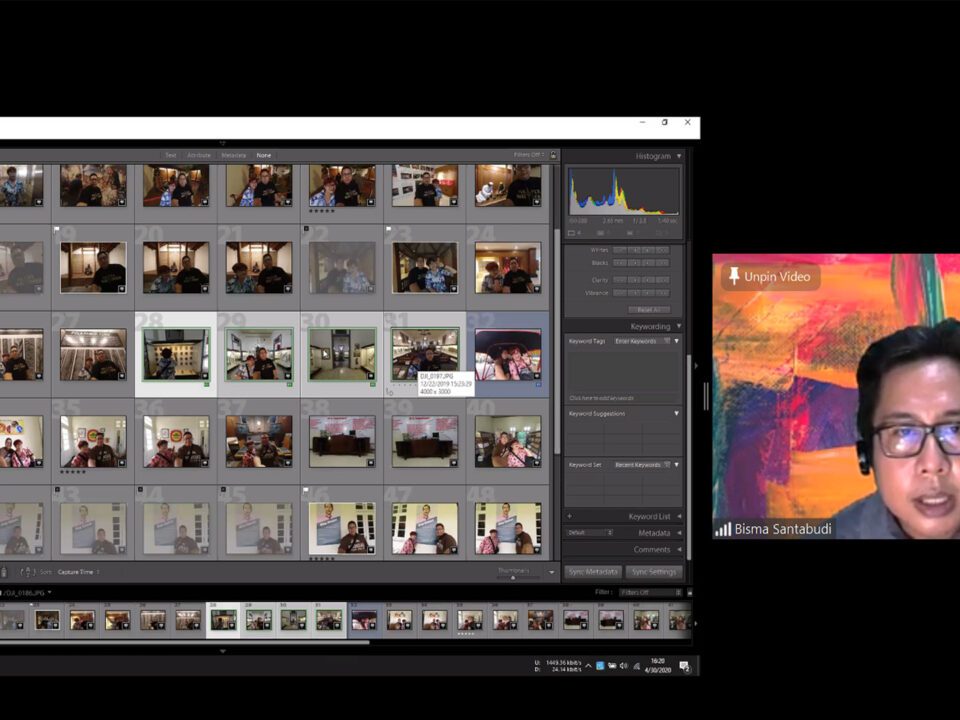Unpin the Bisma Santabudi video

pos(767,276)
